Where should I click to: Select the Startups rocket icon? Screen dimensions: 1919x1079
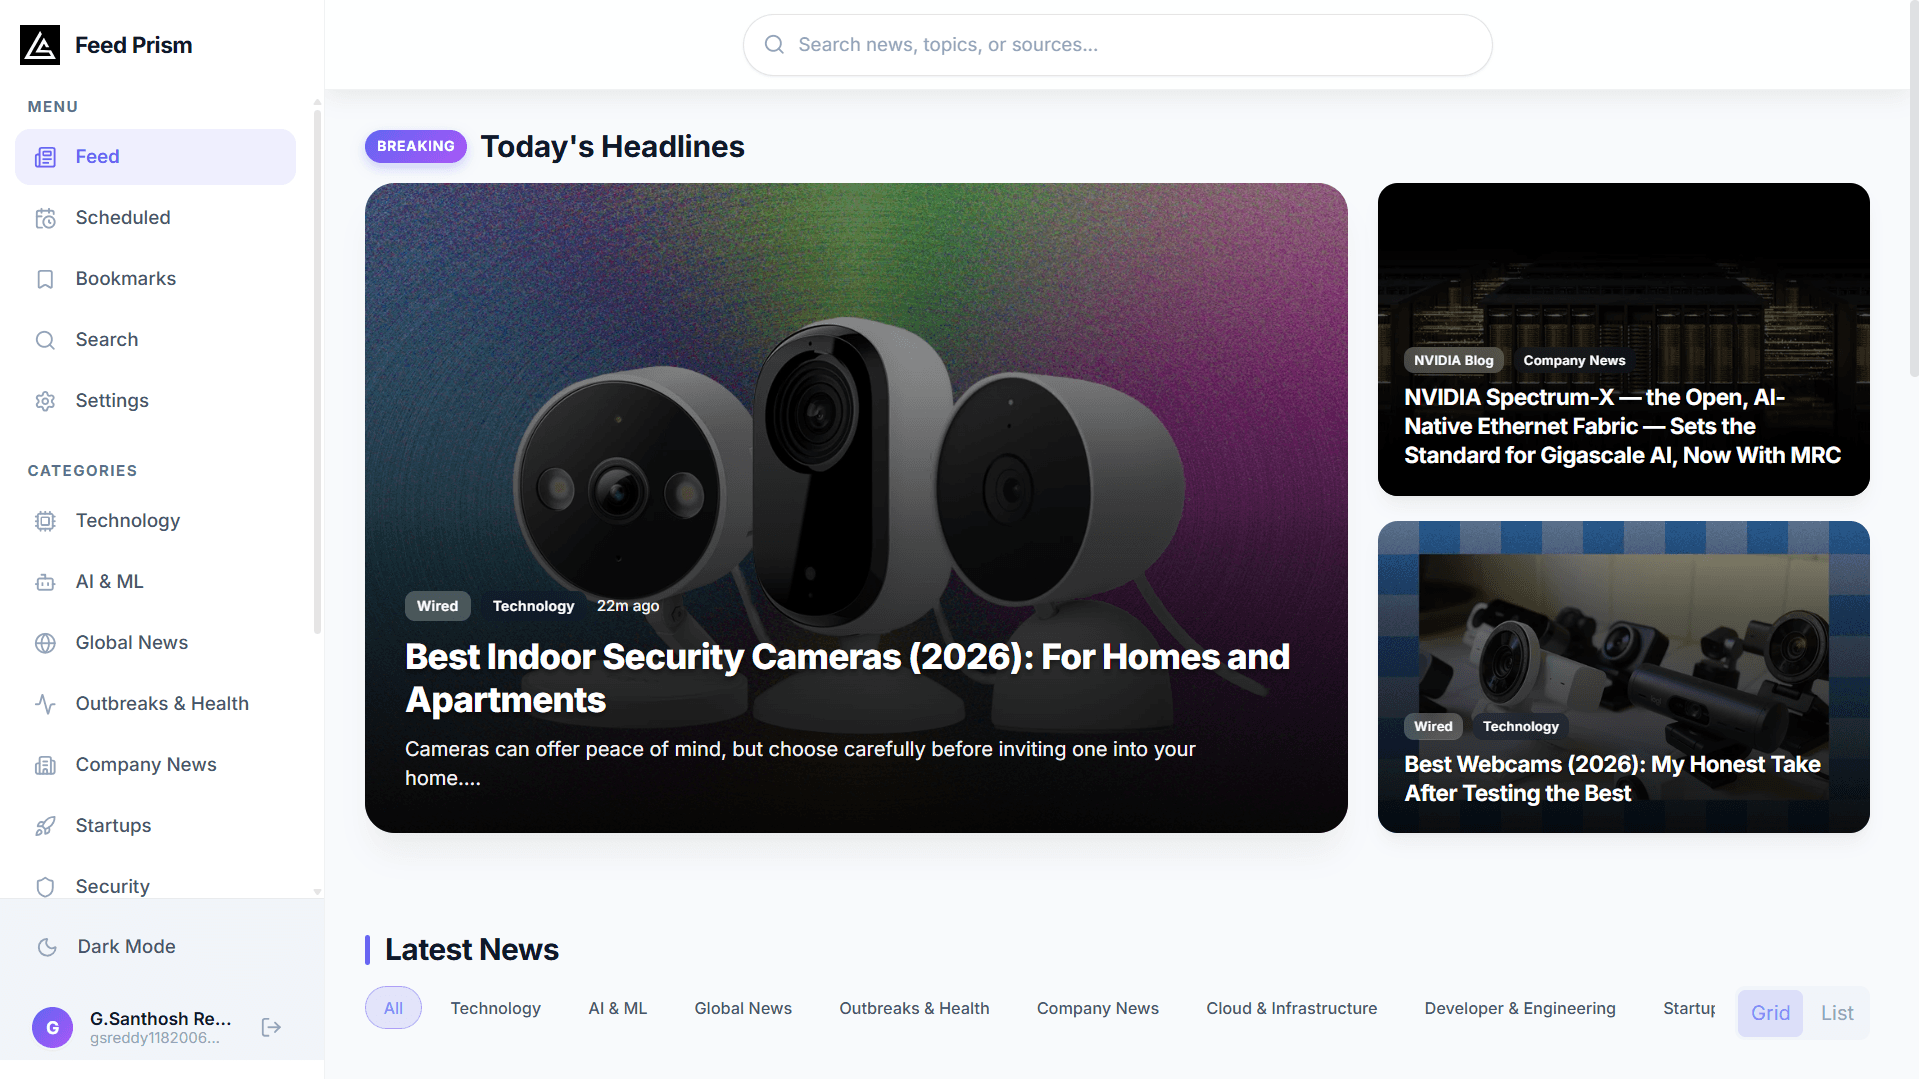[45, 826]
